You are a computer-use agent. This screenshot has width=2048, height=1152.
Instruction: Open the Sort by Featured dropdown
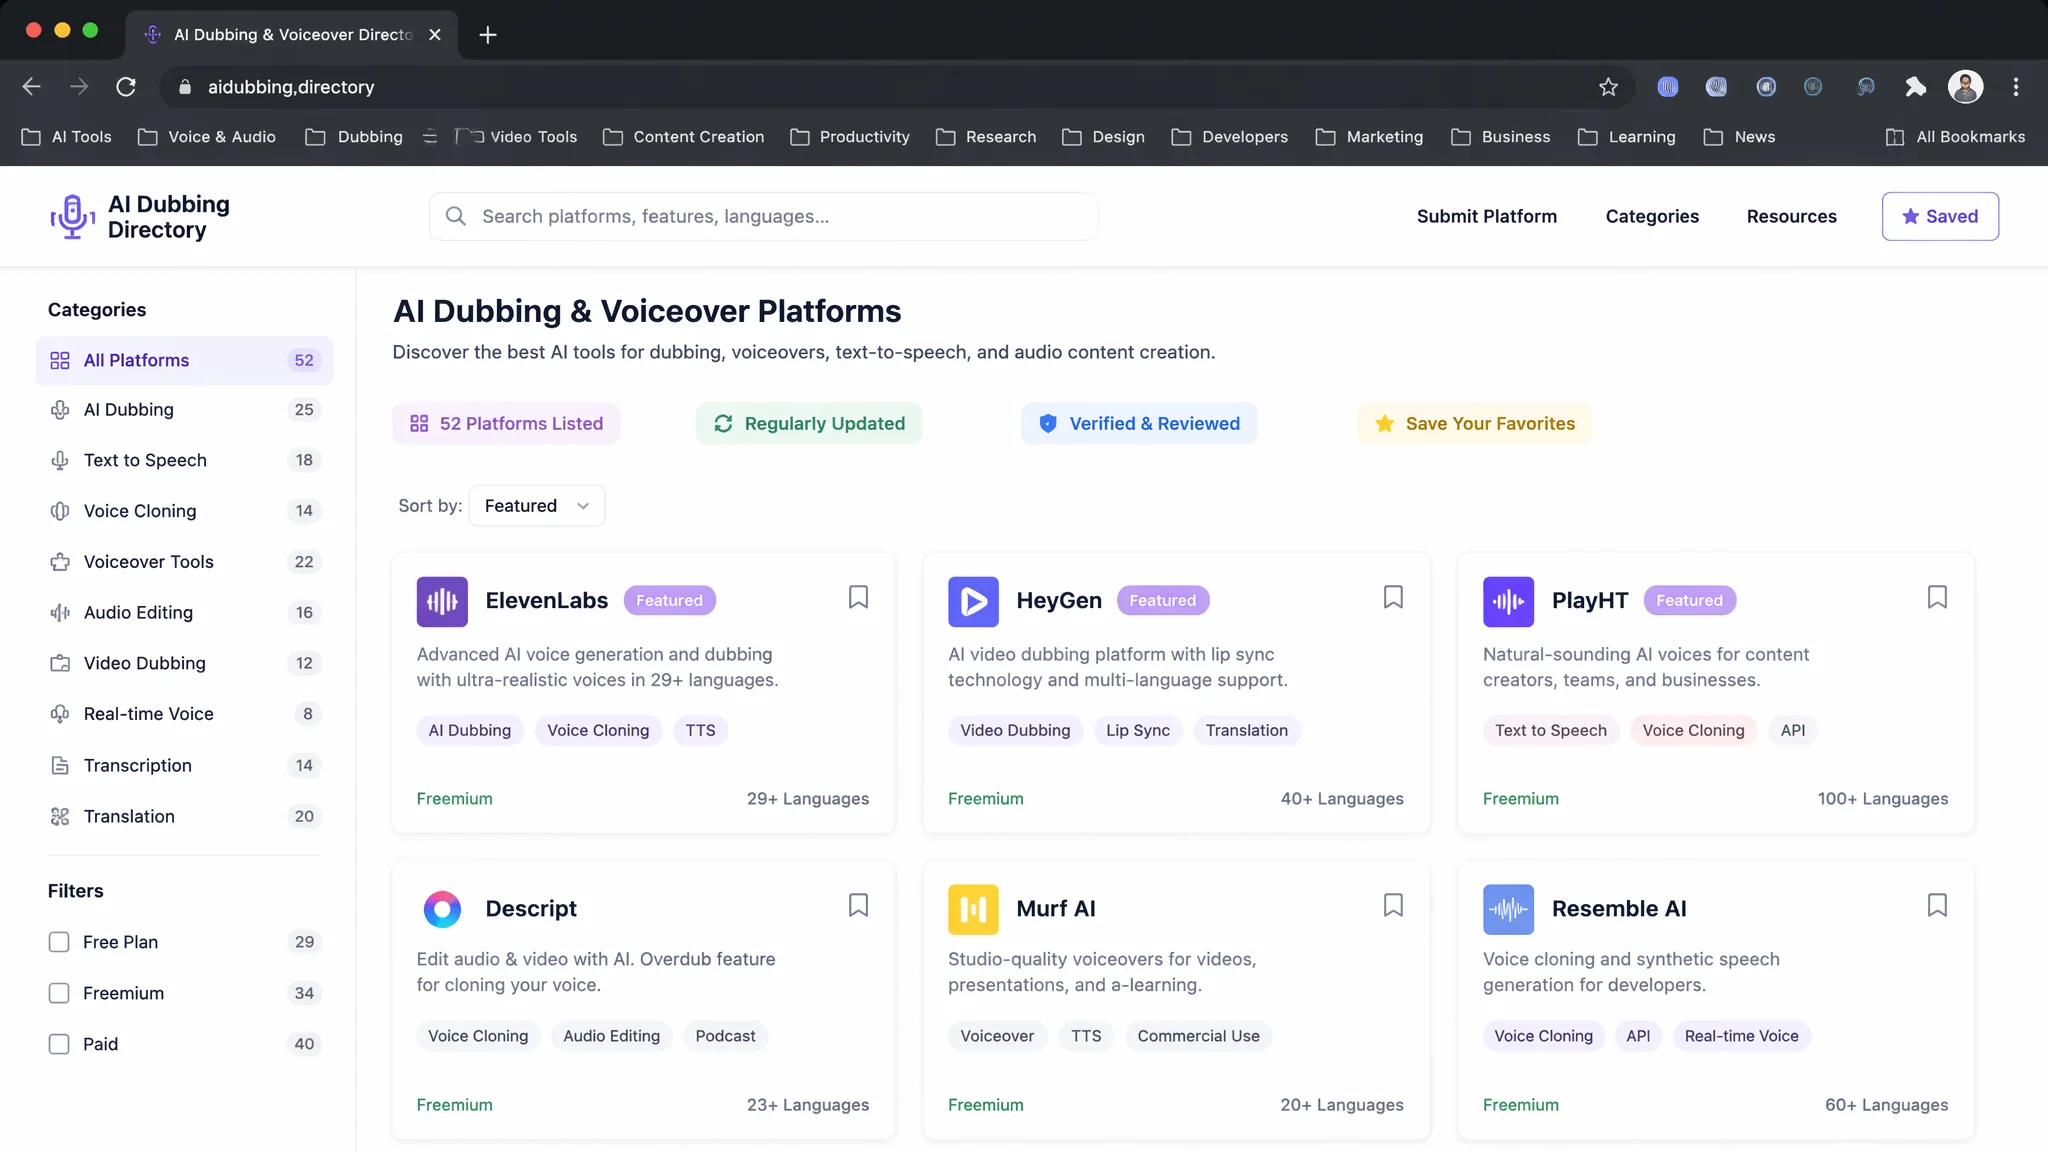537,506
